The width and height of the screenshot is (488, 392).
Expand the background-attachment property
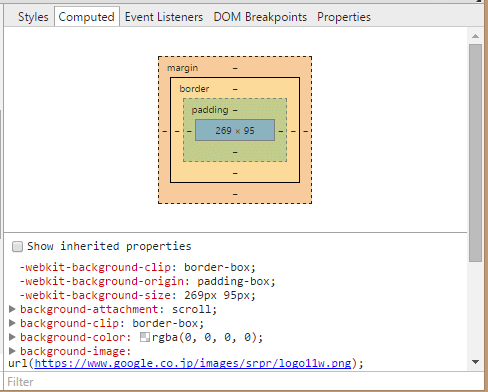tap(12, 309)
